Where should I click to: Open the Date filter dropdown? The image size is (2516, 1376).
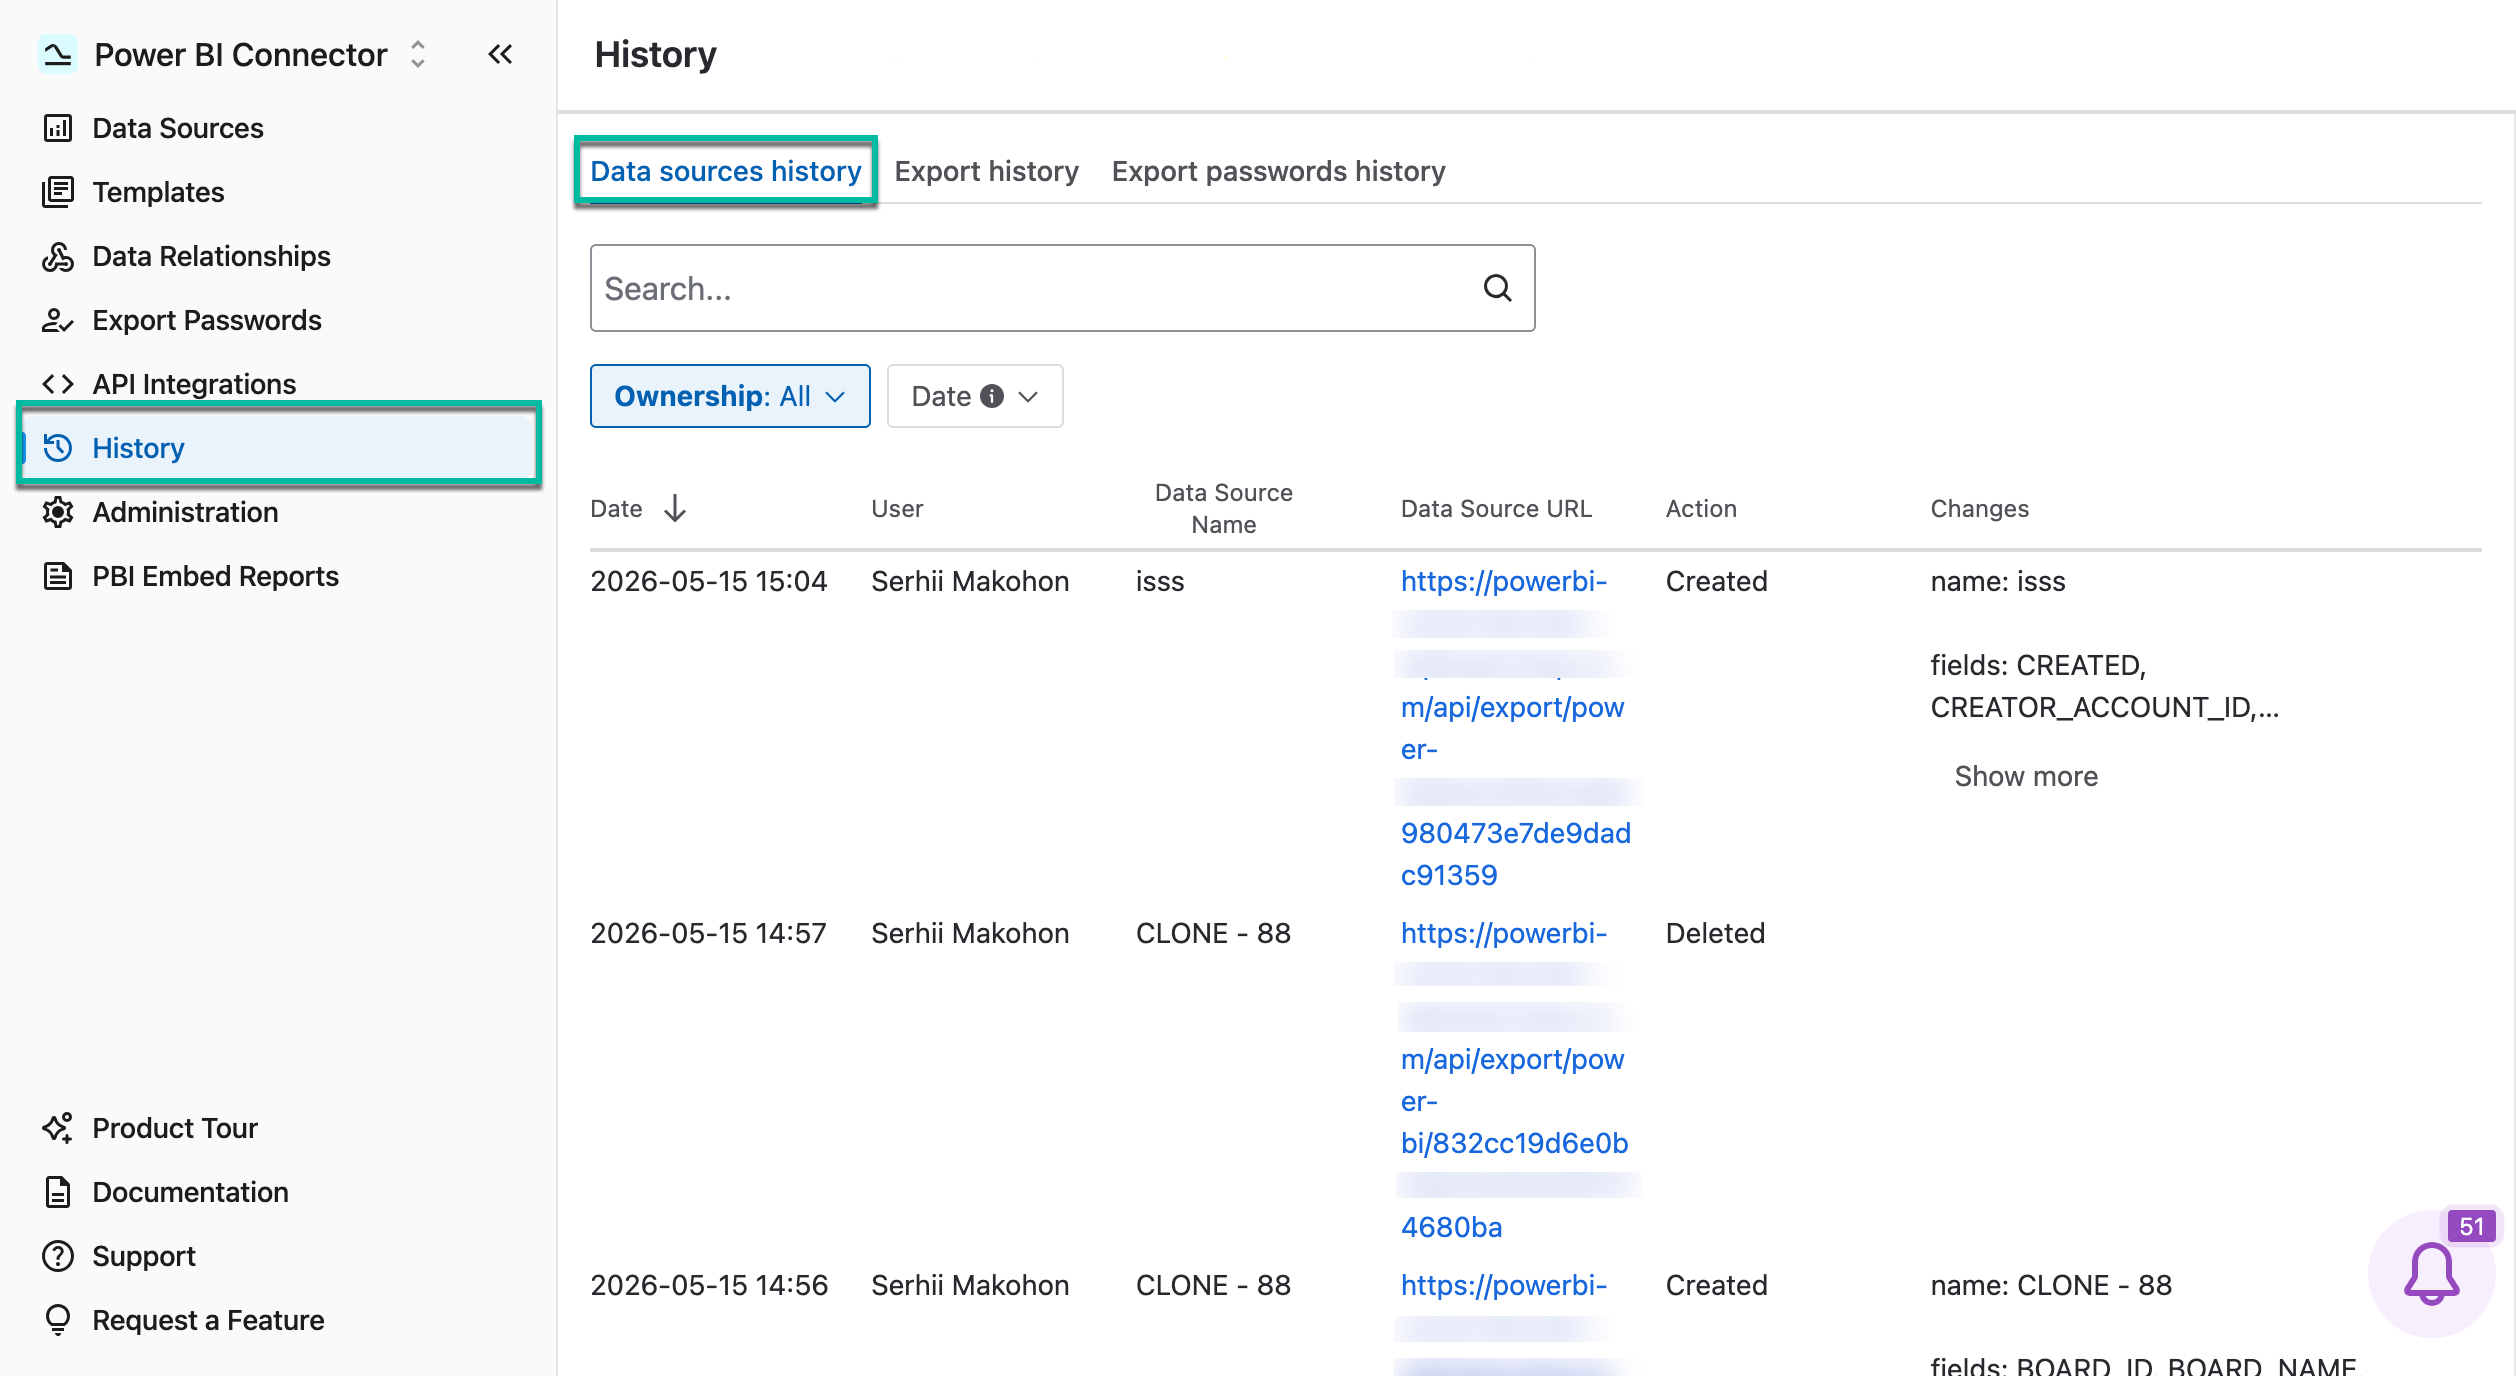coord(975,396)
